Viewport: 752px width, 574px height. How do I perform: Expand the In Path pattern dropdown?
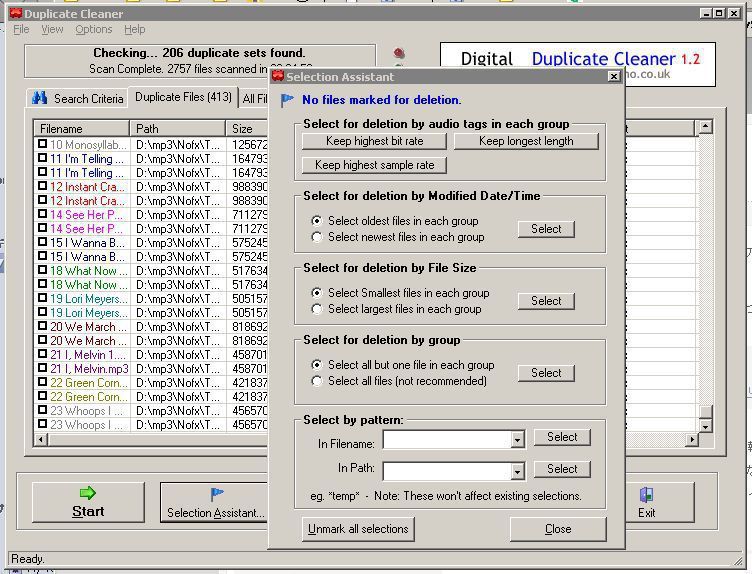(x=517, y=472)
